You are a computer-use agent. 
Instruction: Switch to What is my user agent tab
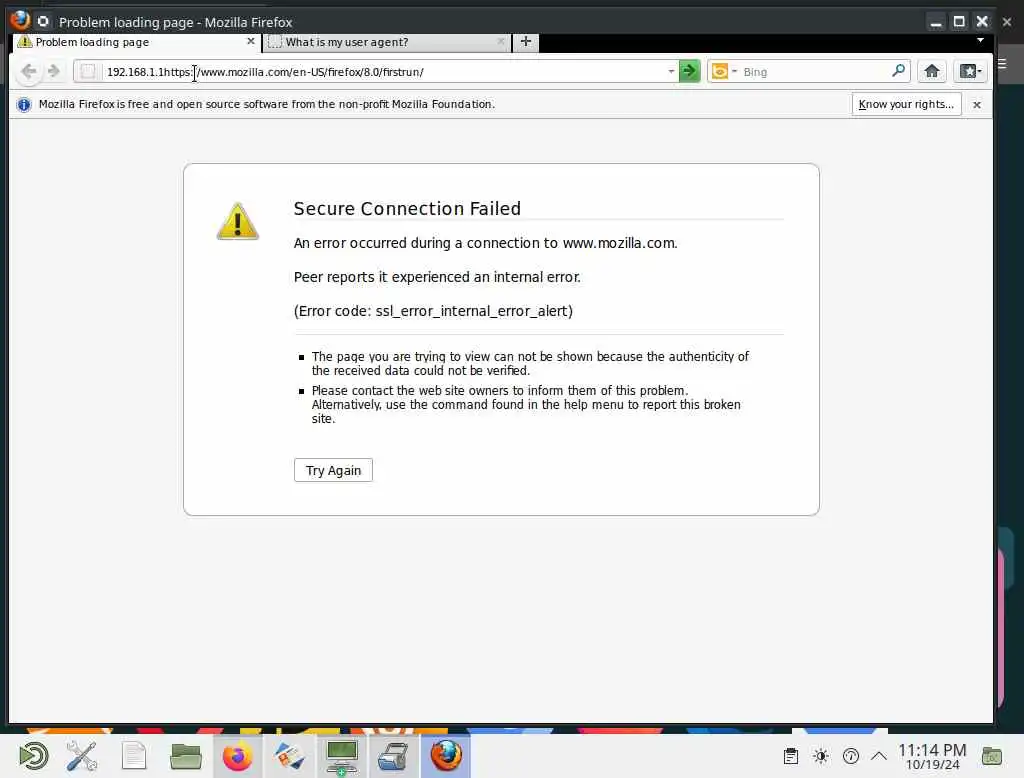[388, 42]
